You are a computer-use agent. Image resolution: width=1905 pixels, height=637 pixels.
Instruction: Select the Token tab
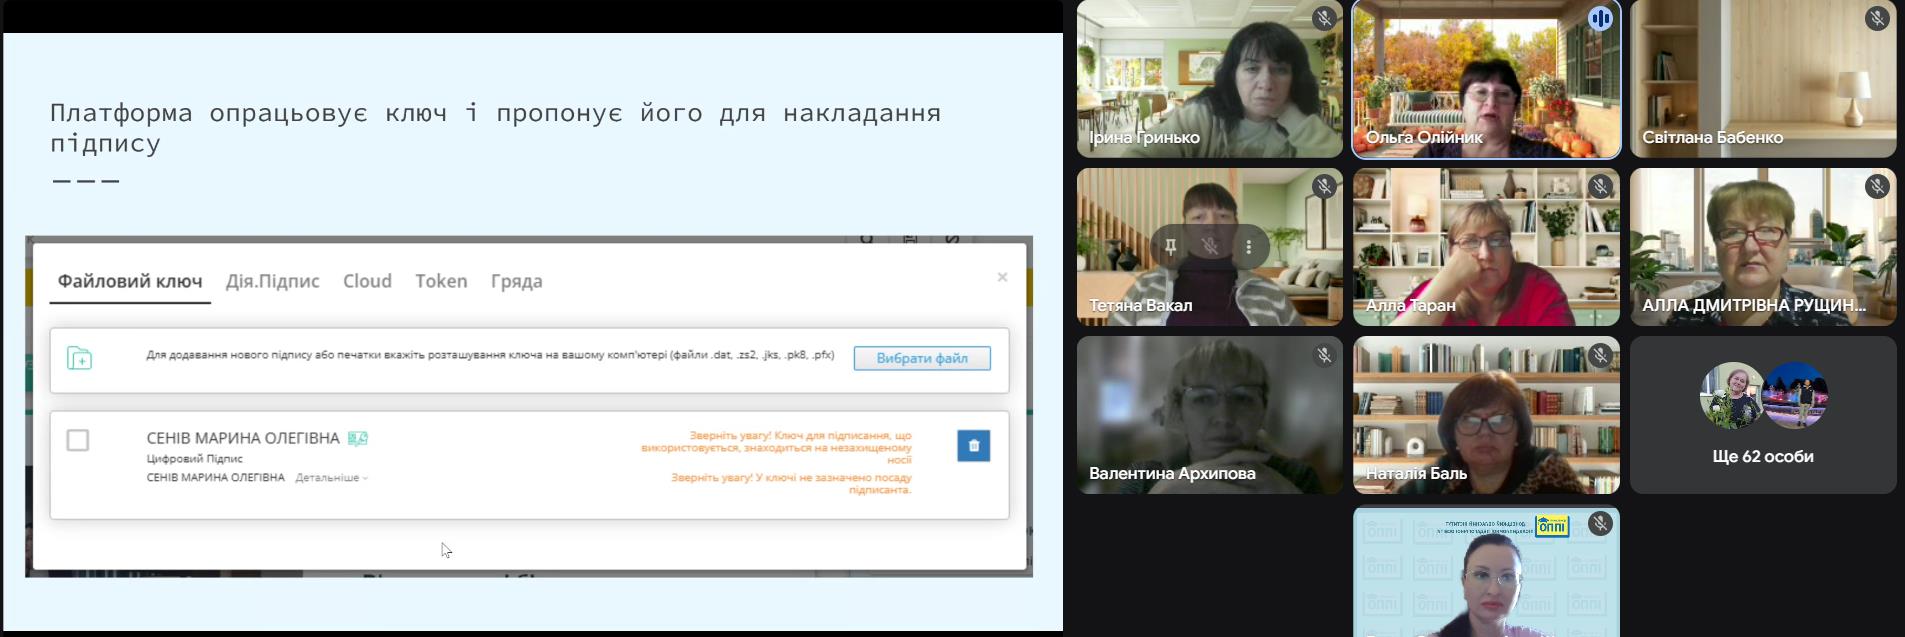click(x=441, y=281)
